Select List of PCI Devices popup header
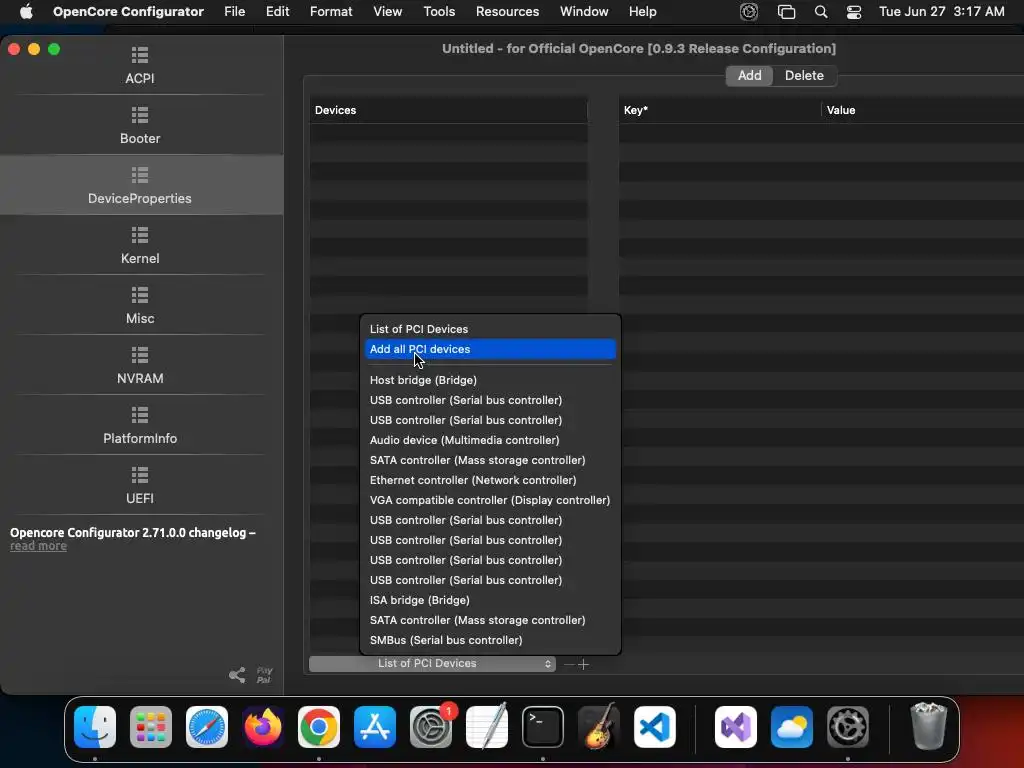 (490, 329)
